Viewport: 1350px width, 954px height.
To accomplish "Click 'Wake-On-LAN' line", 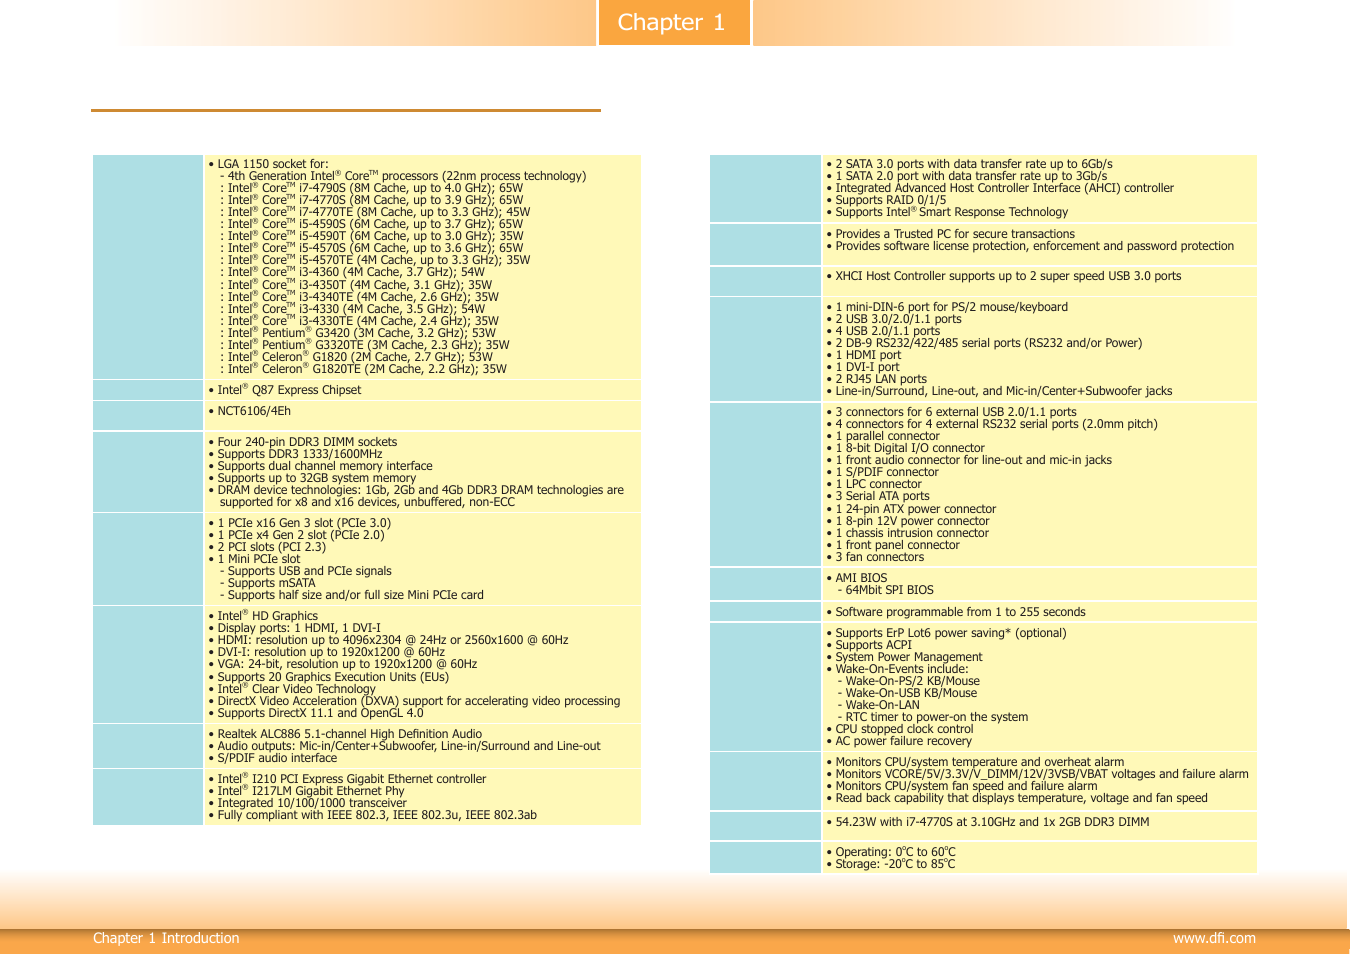I will pyautogui.click(x=878, y=705).
